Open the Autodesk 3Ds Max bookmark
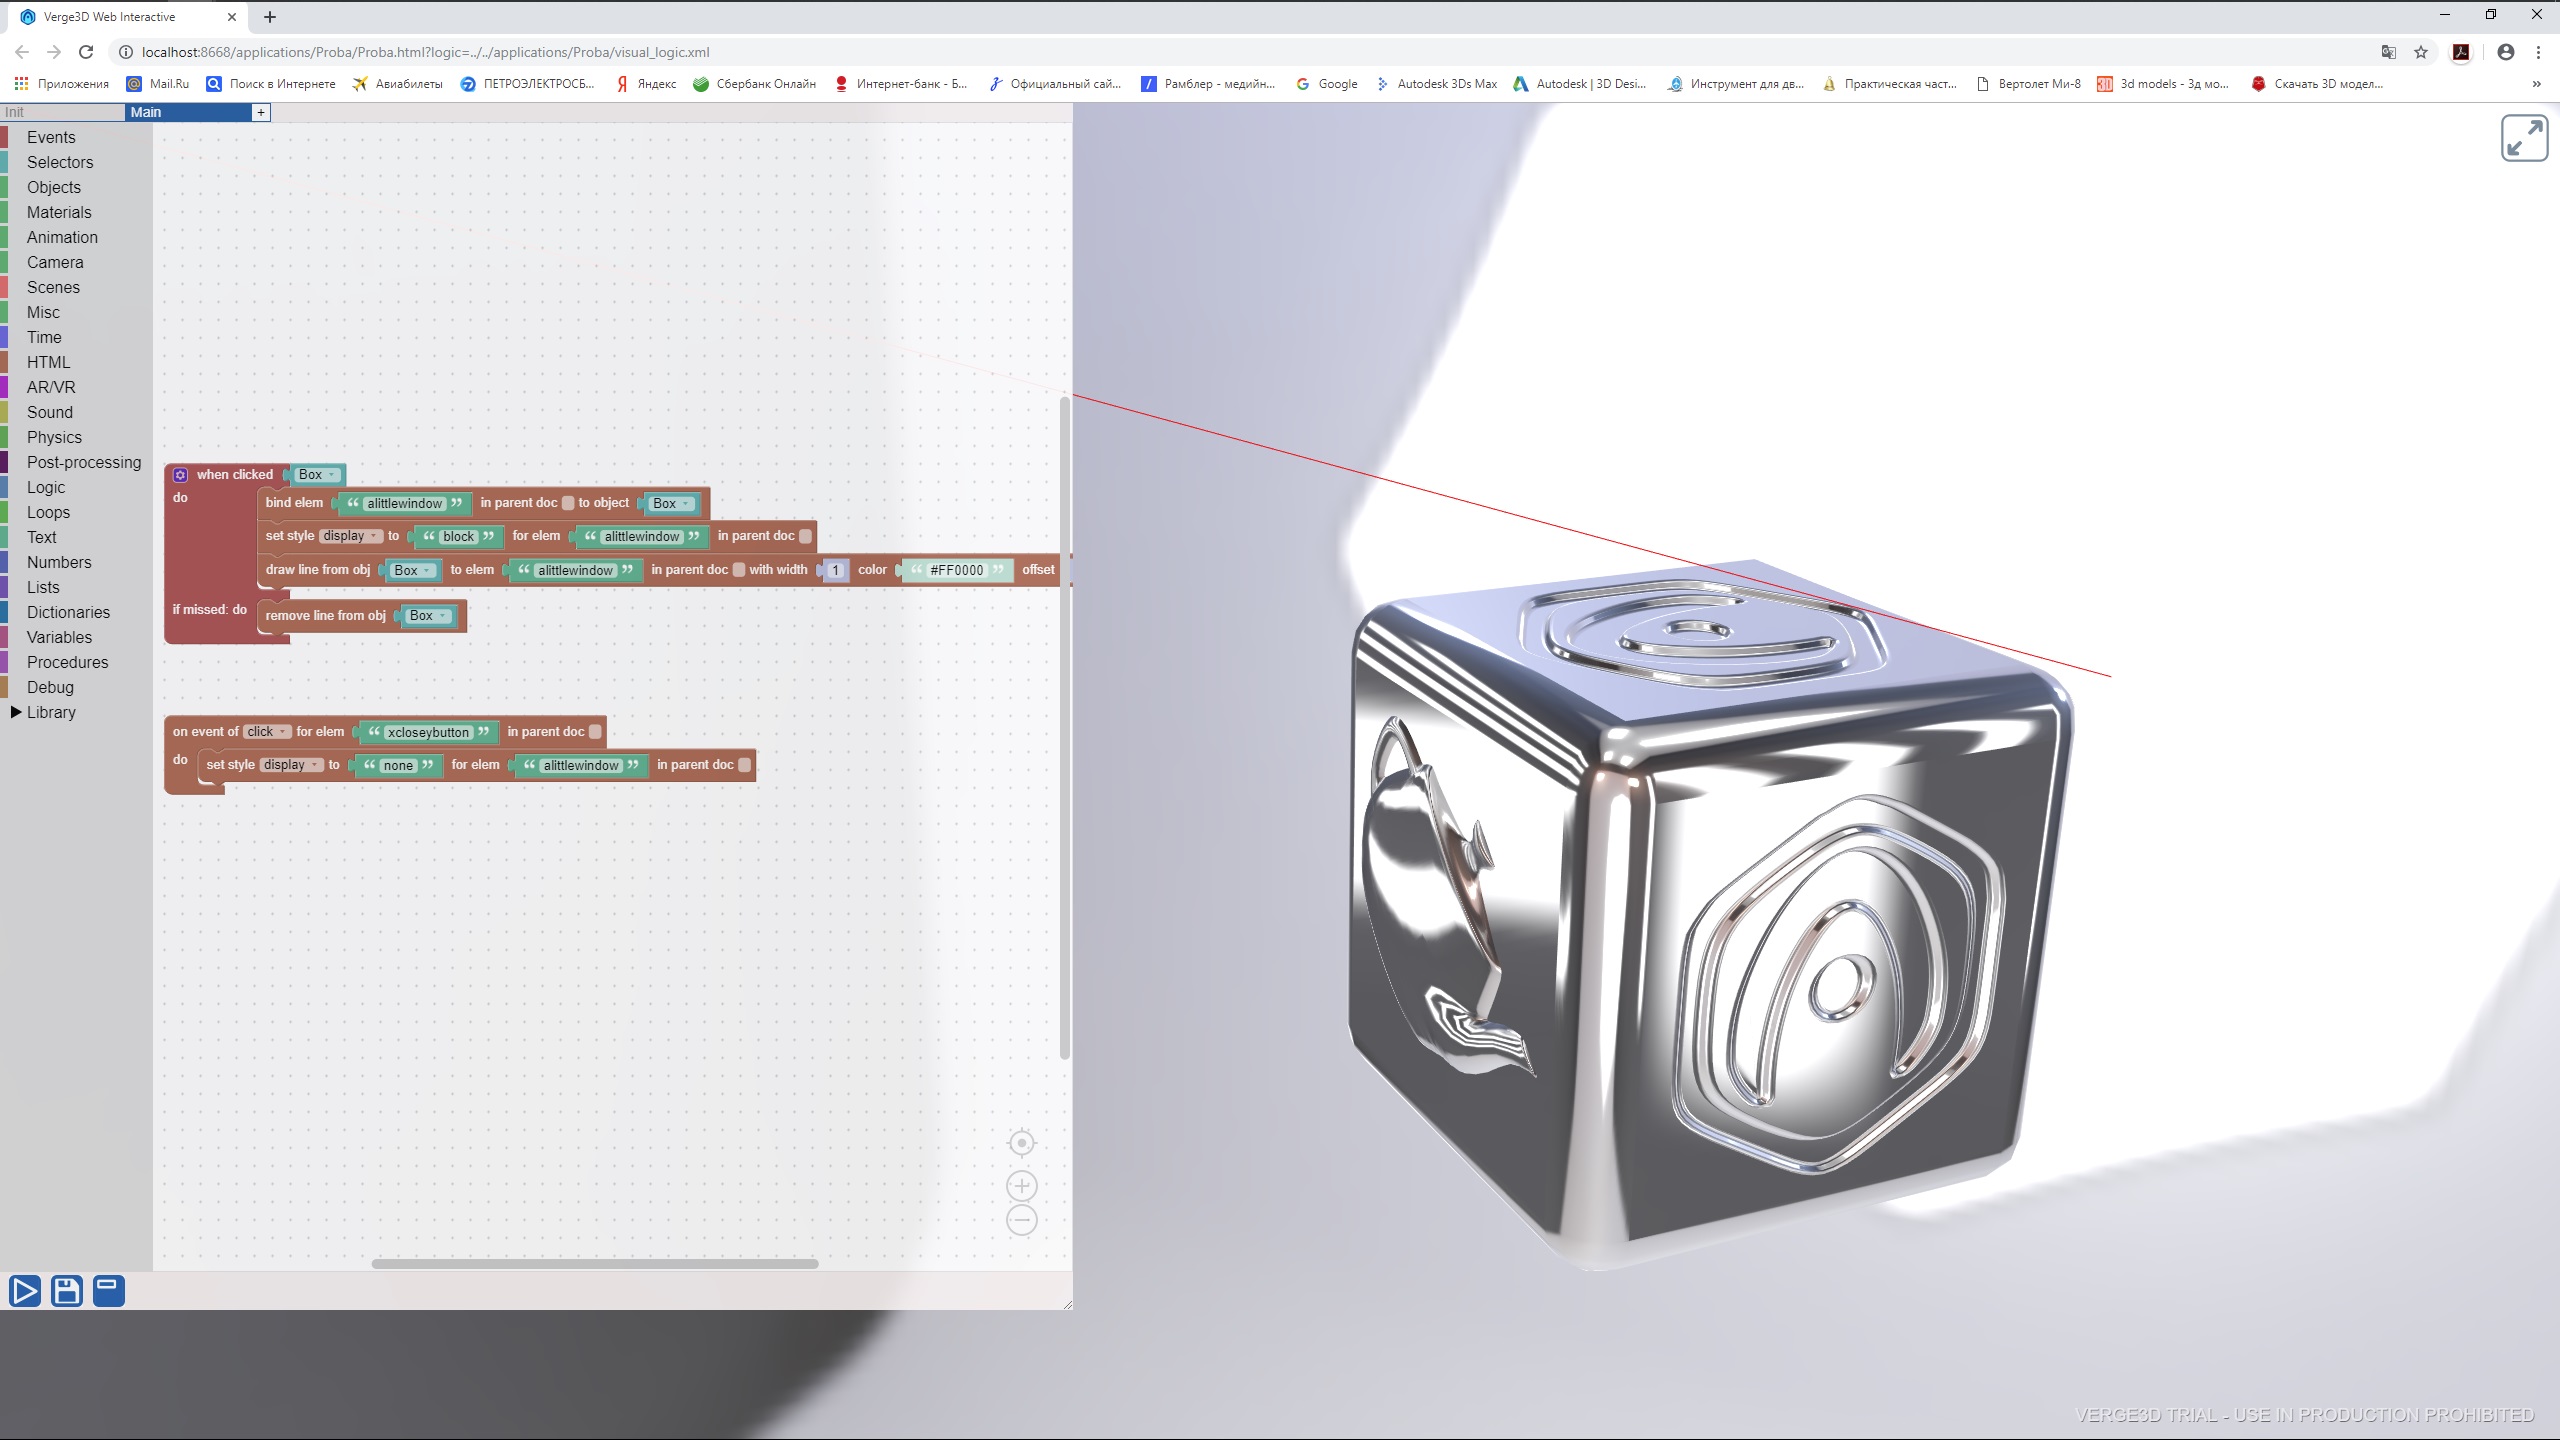 (x=1436, y=84)
